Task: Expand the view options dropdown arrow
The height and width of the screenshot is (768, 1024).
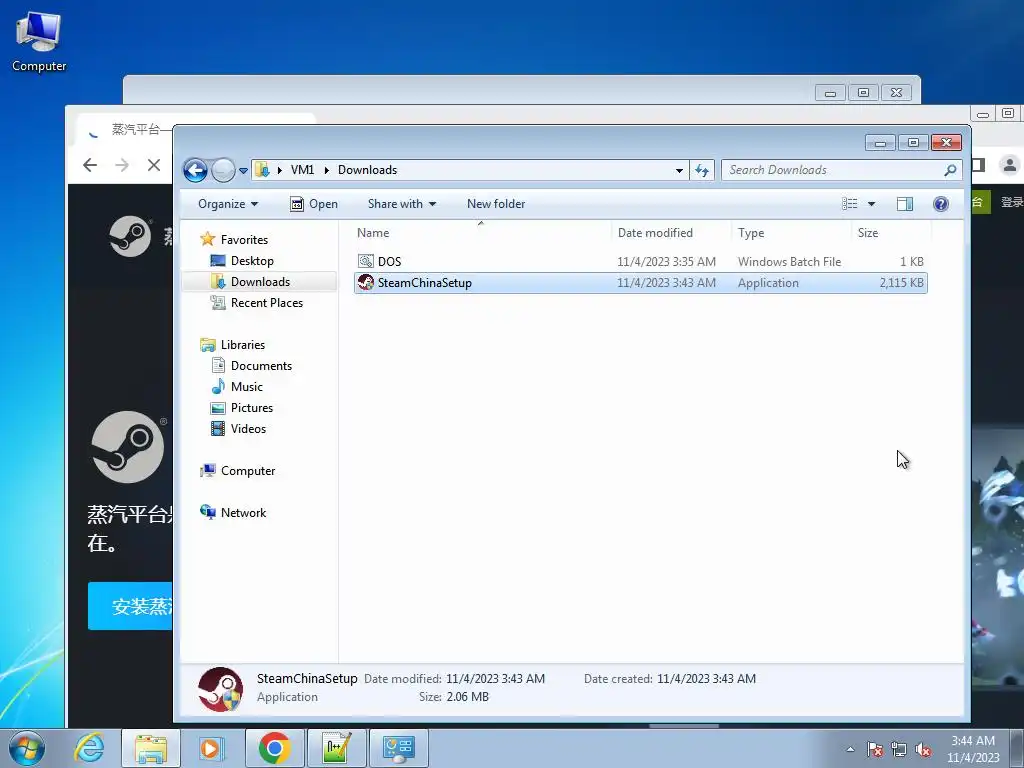Action: pos(871,204)
